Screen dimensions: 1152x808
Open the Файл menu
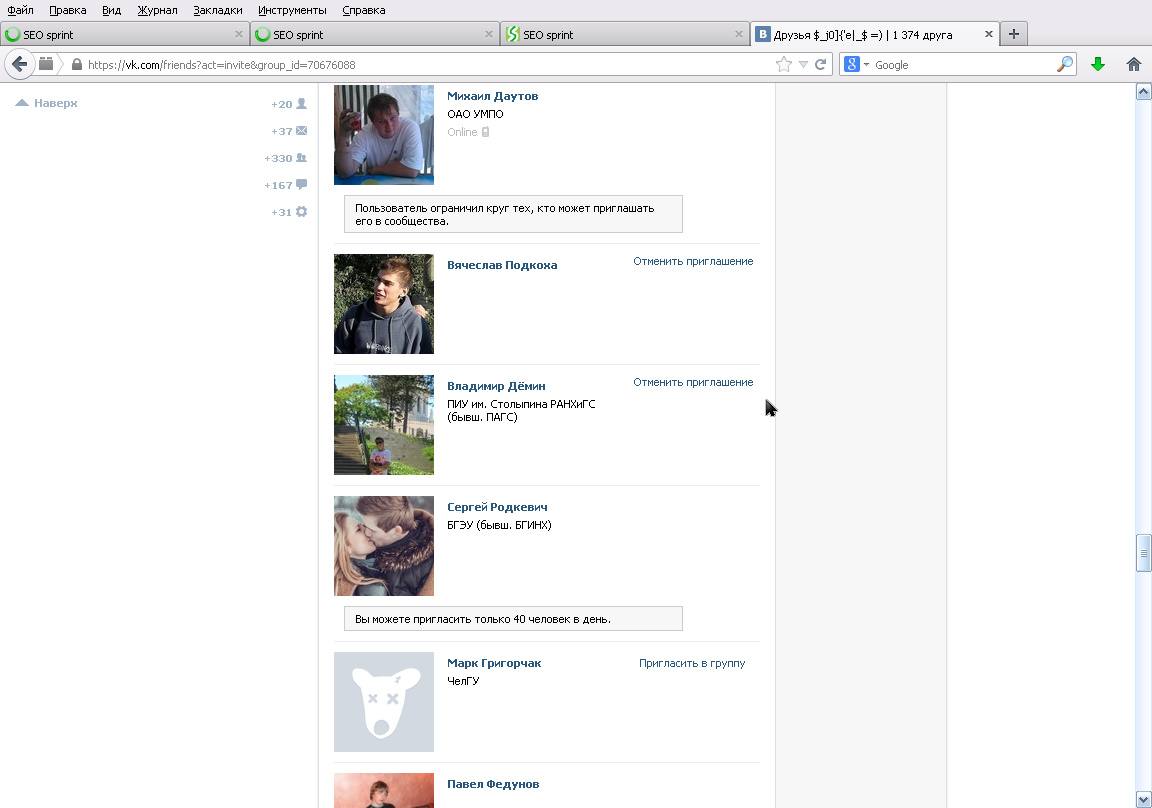[x=21, y=10]
